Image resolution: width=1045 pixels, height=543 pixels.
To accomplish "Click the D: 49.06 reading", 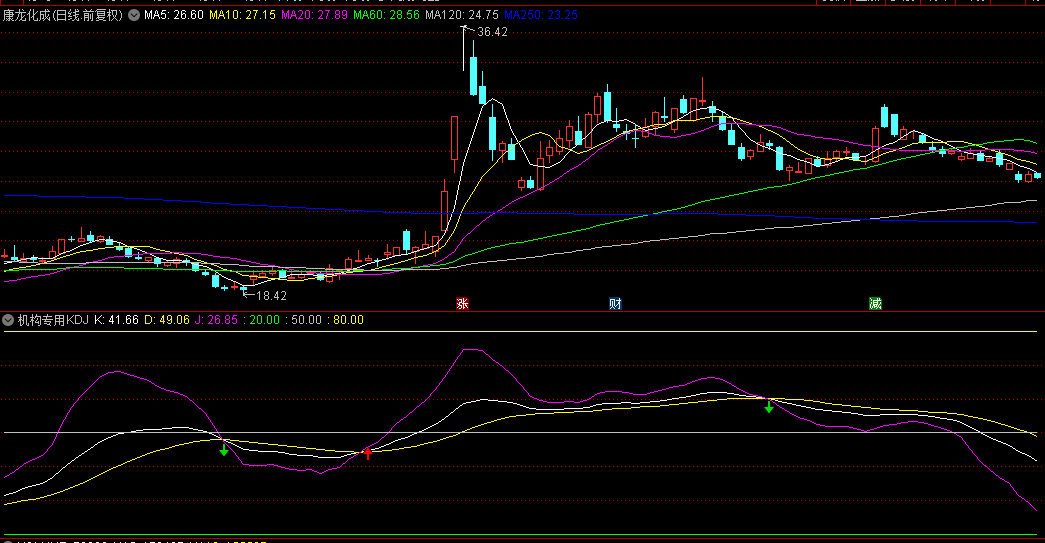I will pyautogui.click(x=167, y=320).
